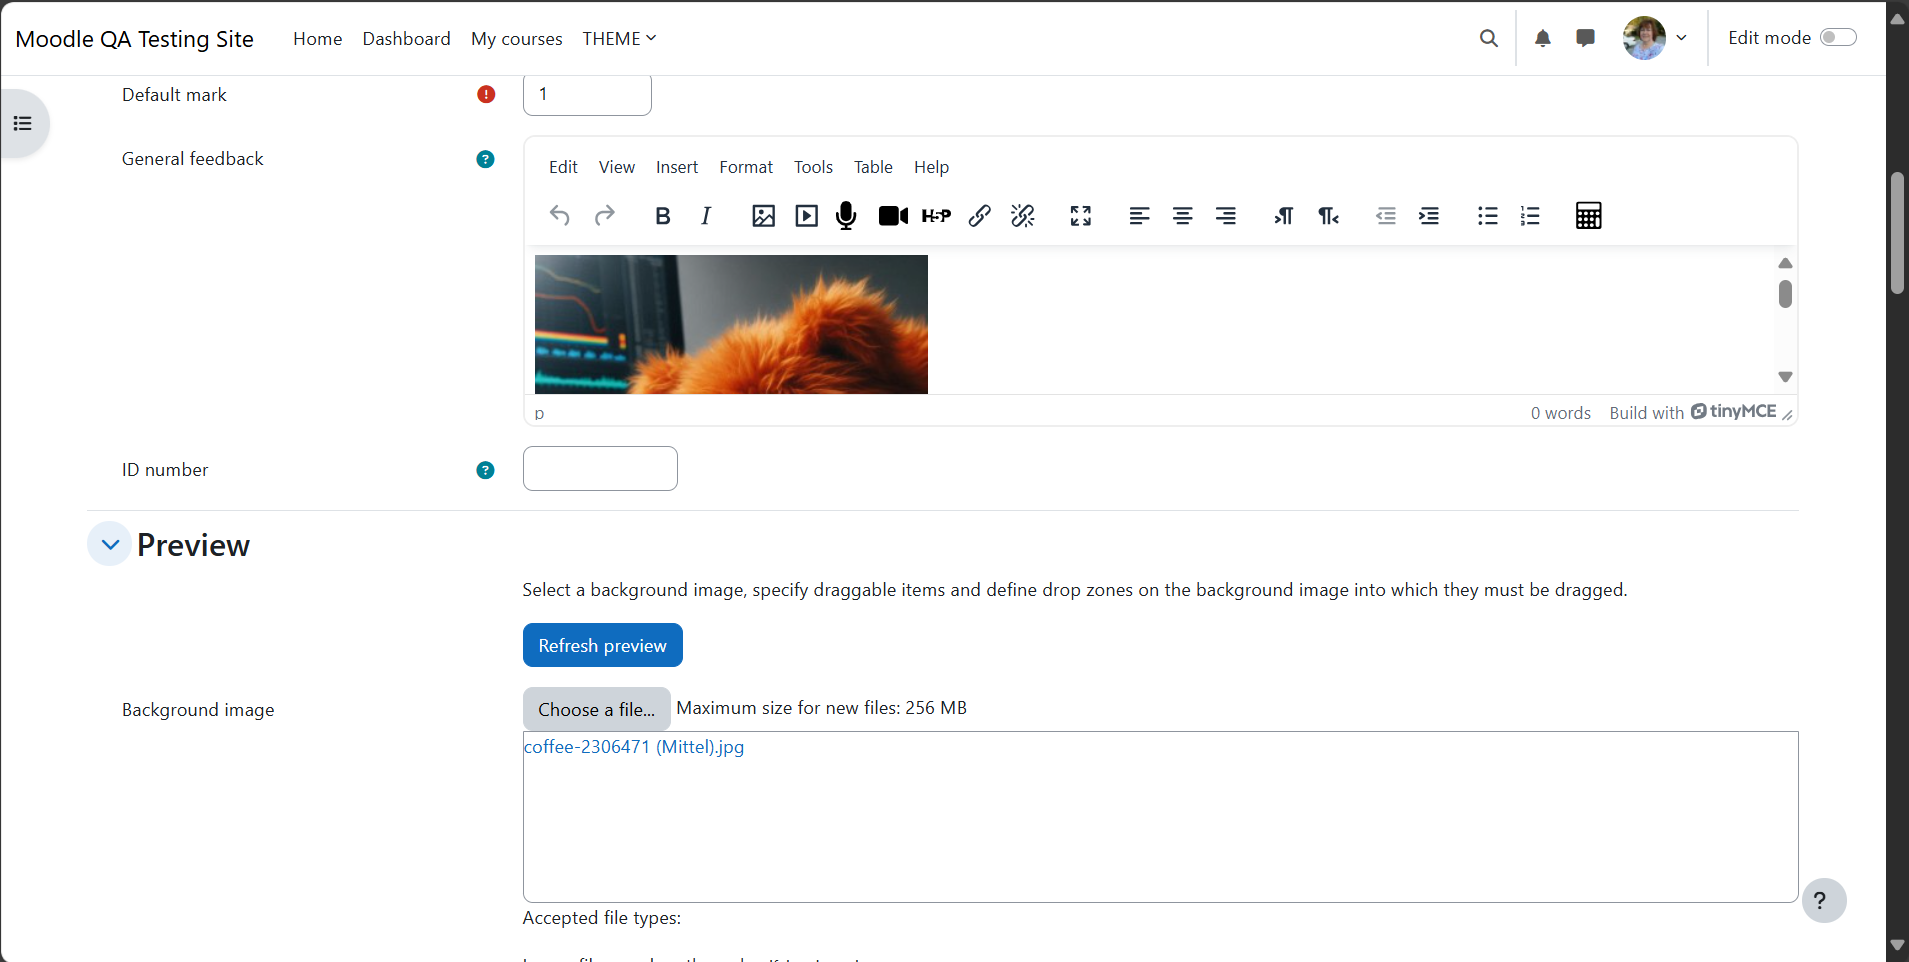Toggle bold formatting in the editor
This screenshot has height=962, width=1909.
coord(662,215)
